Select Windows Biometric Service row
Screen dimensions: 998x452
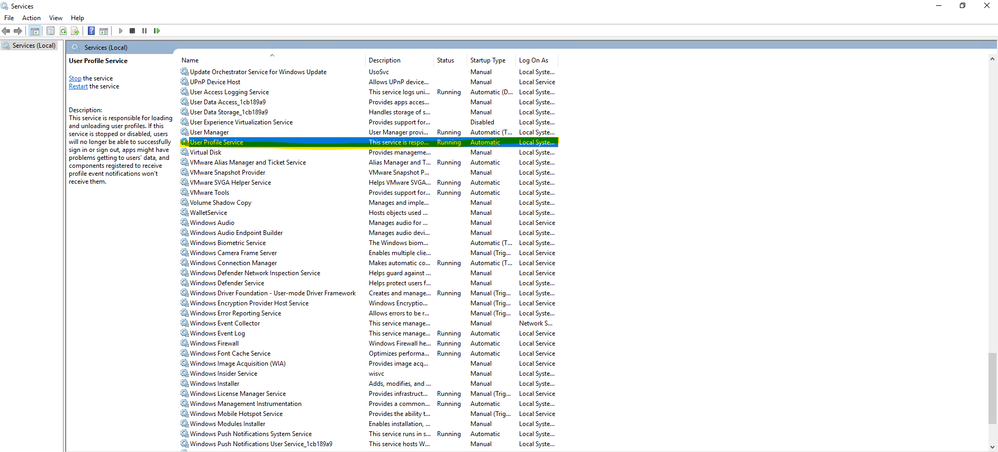click(369, 243)
